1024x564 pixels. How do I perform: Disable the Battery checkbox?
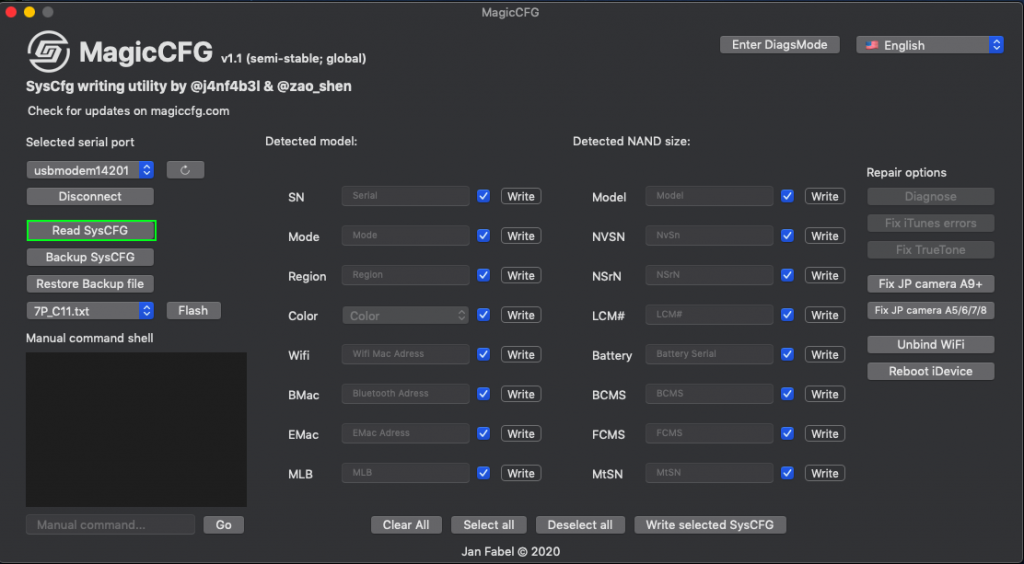[788, 354]
